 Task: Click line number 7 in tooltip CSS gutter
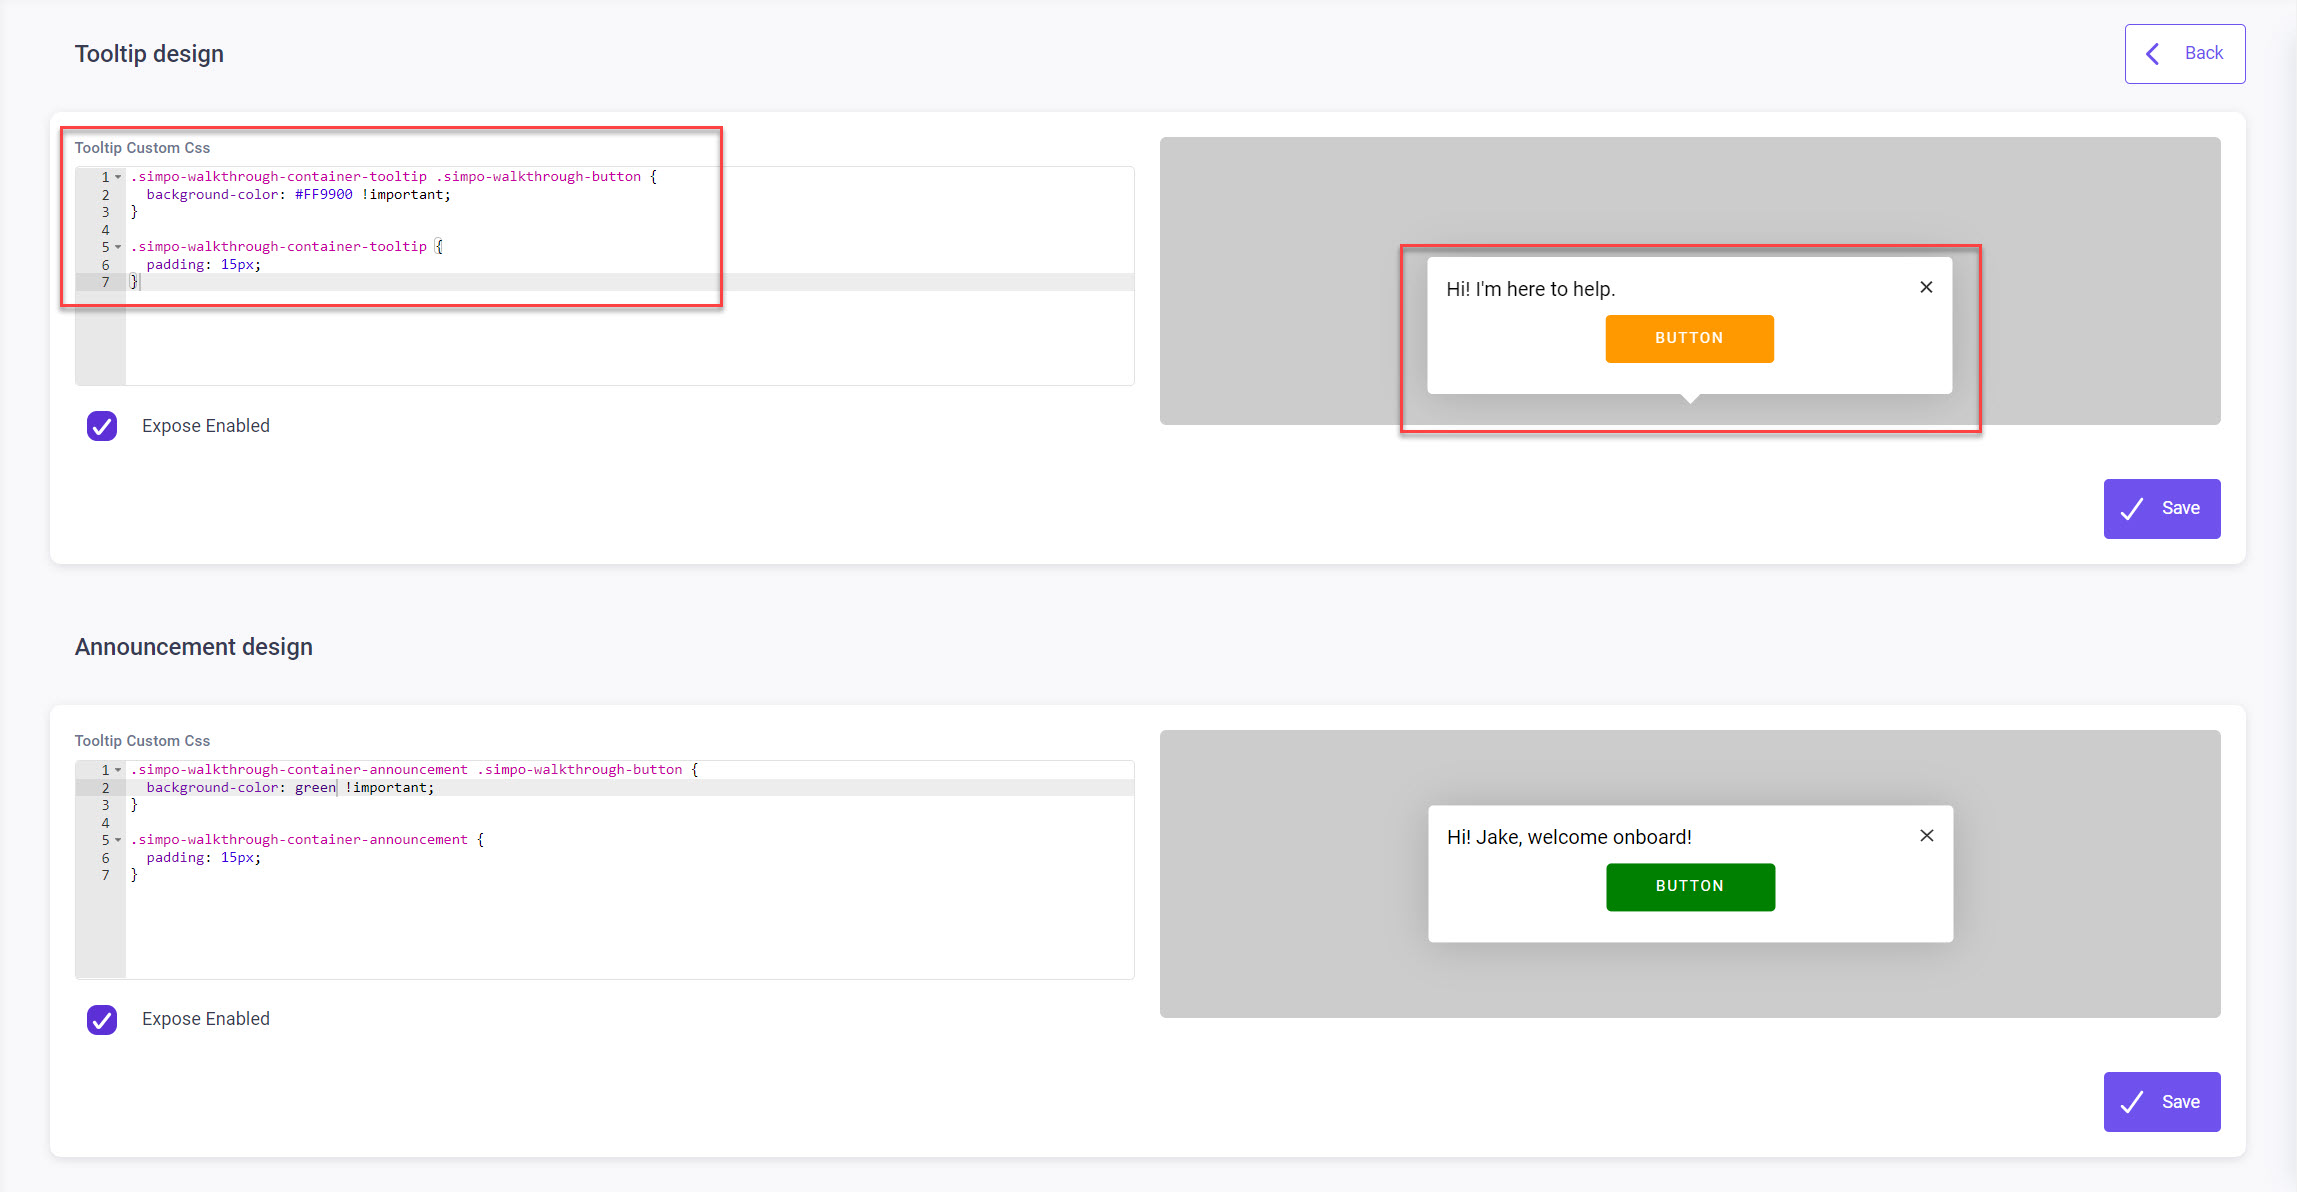click(x=105, y=282)
